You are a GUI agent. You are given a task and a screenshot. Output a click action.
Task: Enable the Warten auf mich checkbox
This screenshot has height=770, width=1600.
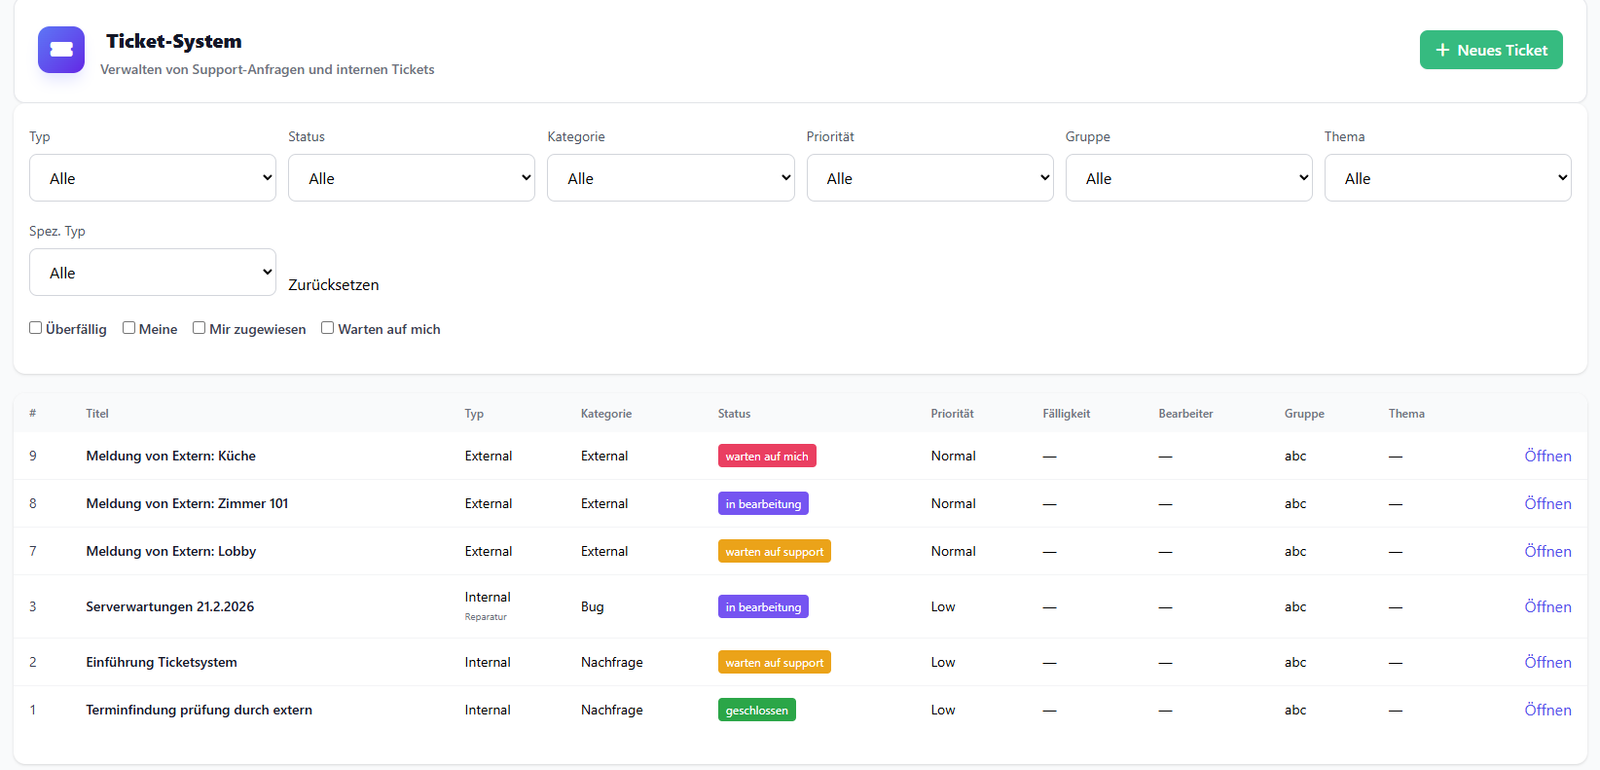[327, 328]
